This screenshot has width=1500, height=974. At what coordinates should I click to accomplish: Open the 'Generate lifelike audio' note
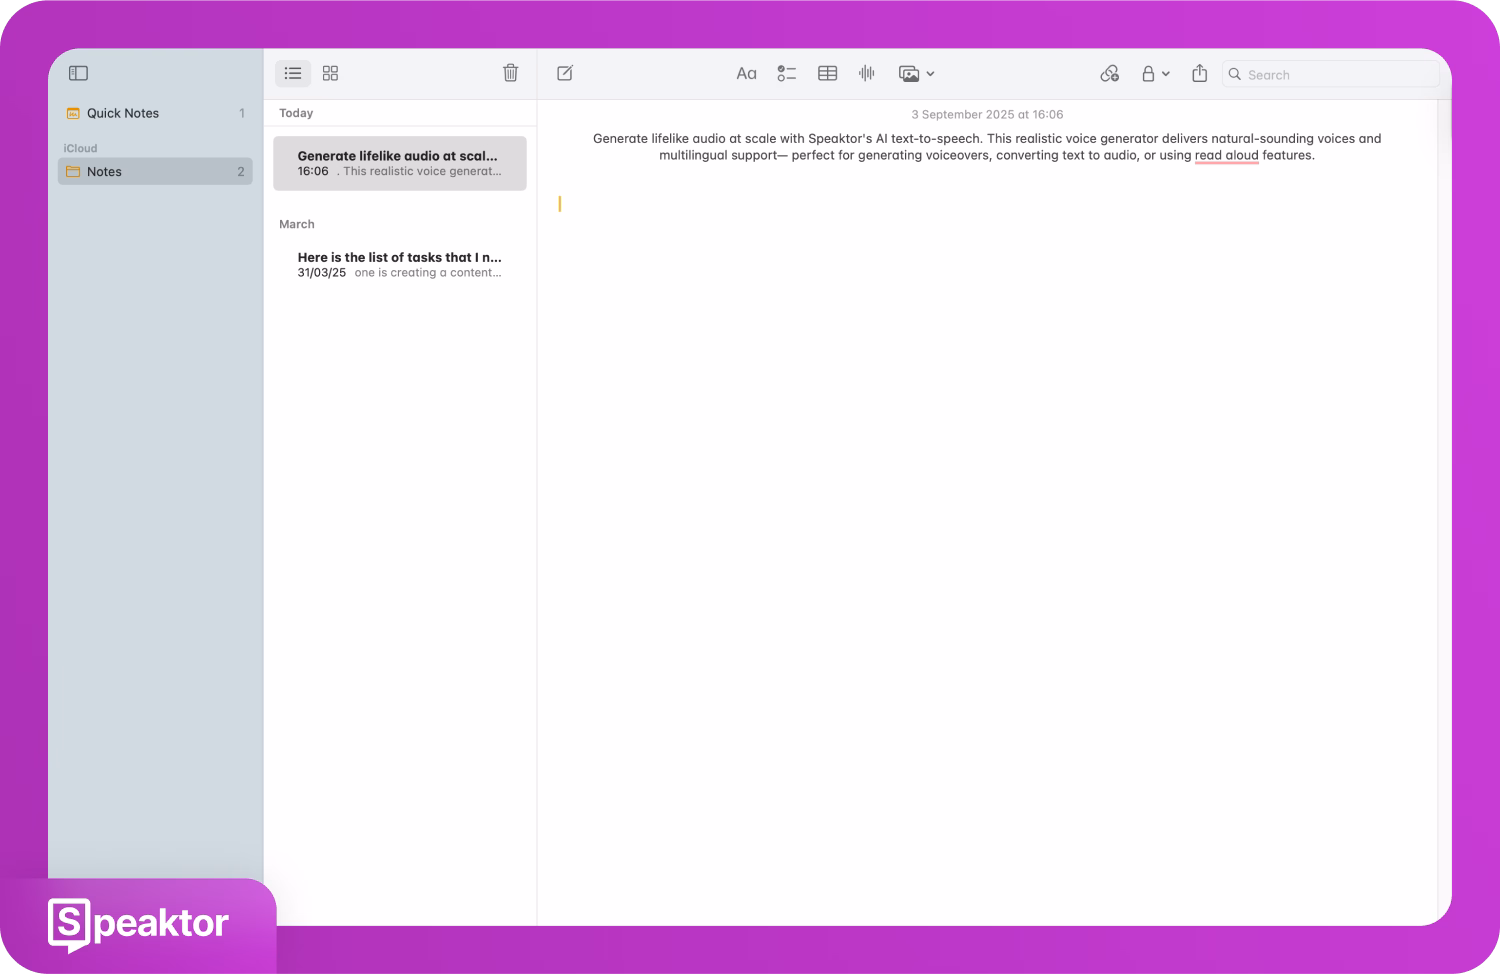[399, 163]
